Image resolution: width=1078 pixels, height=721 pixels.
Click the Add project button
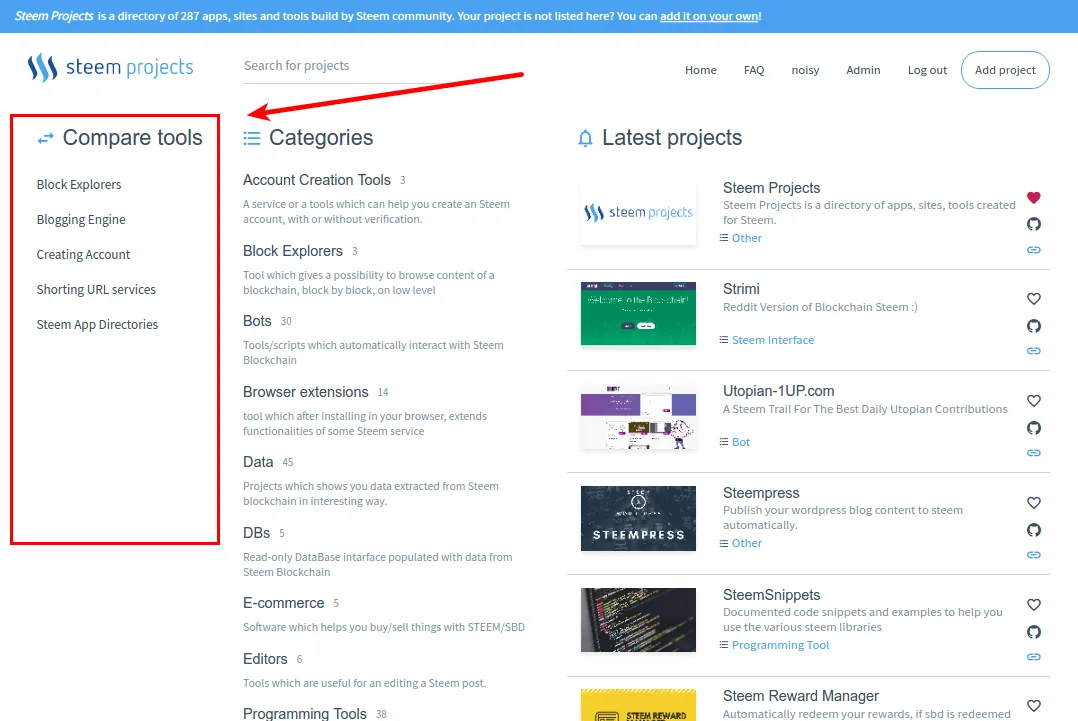(1005, 70)
